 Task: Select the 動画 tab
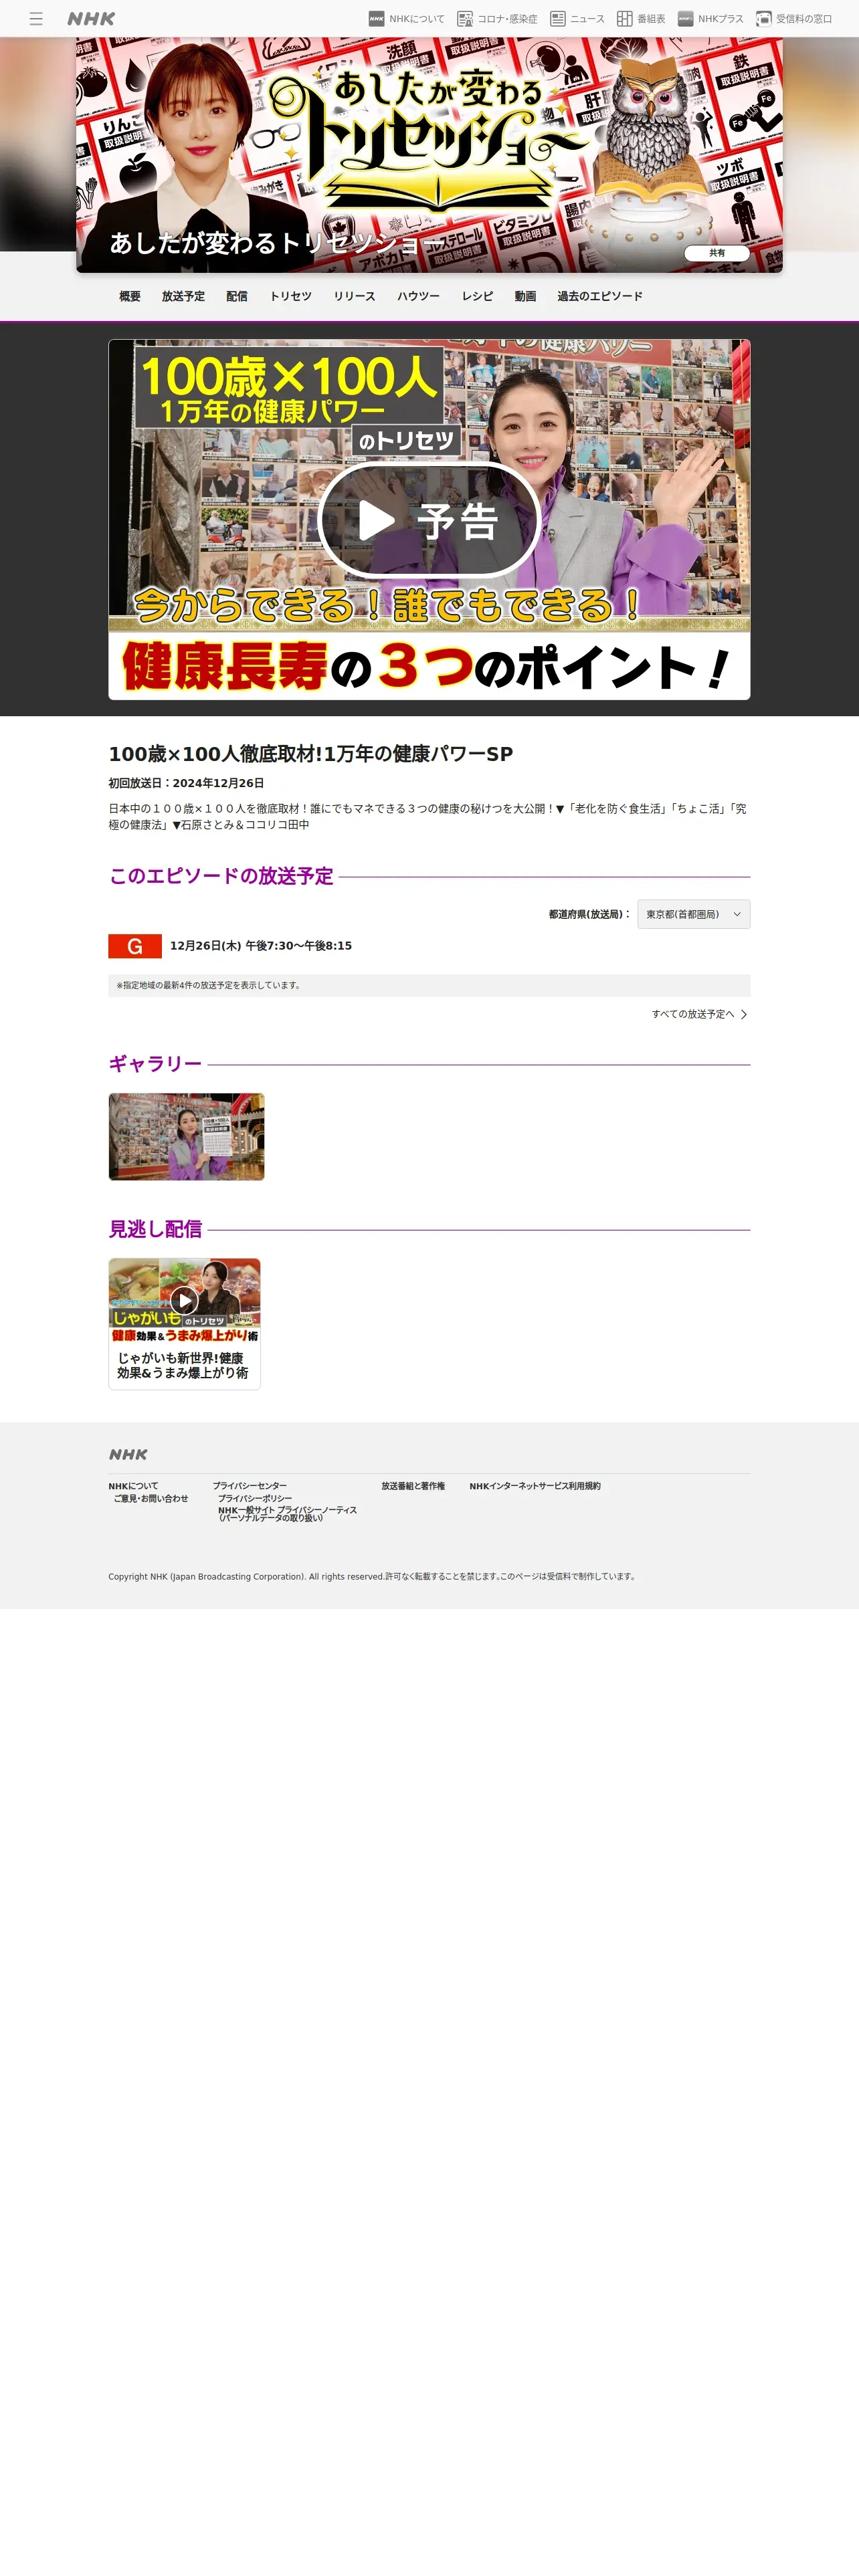(x=525, y=296)
